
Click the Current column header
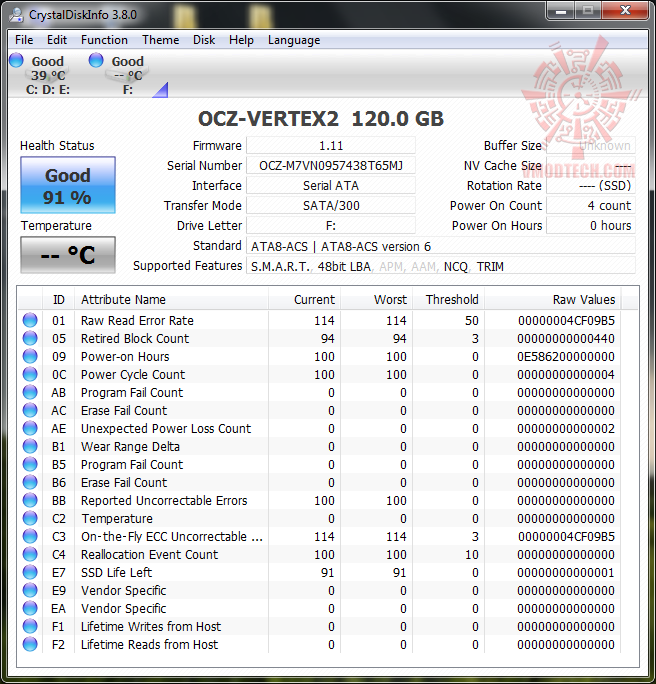[x=304, y=299]
